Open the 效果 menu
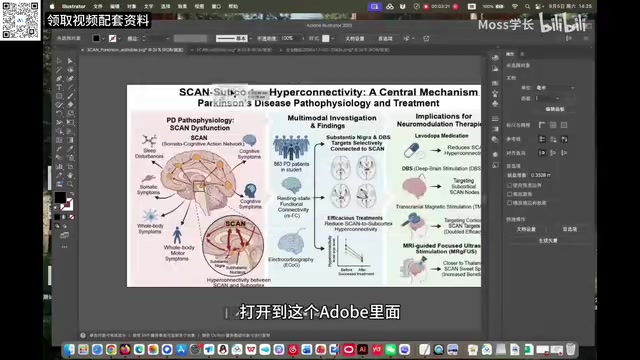 click(182, 7)
